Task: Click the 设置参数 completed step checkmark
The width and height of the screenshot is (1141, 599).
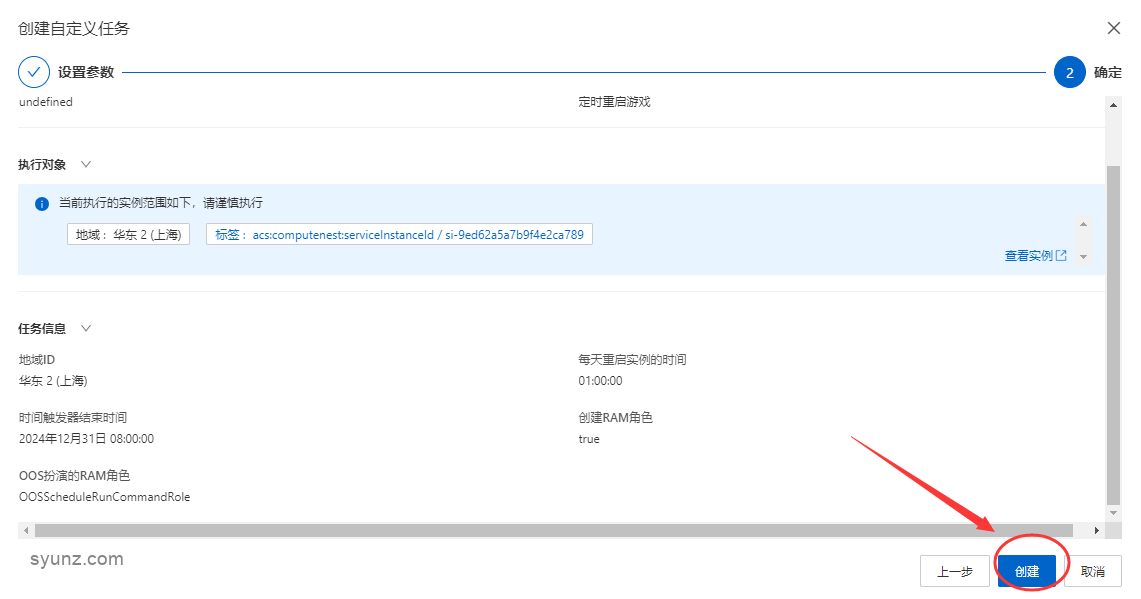Action: [x=33, y=73]
